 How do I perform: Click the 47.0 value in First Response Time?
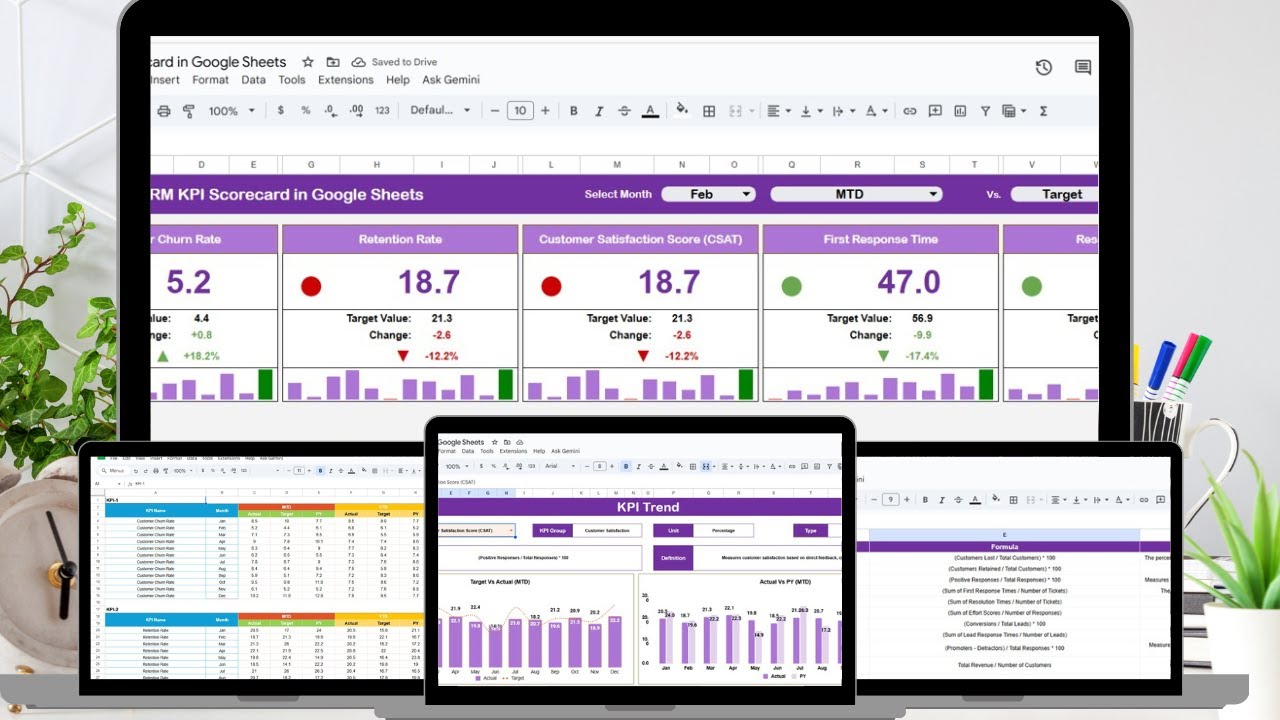(x=909, y=282)
